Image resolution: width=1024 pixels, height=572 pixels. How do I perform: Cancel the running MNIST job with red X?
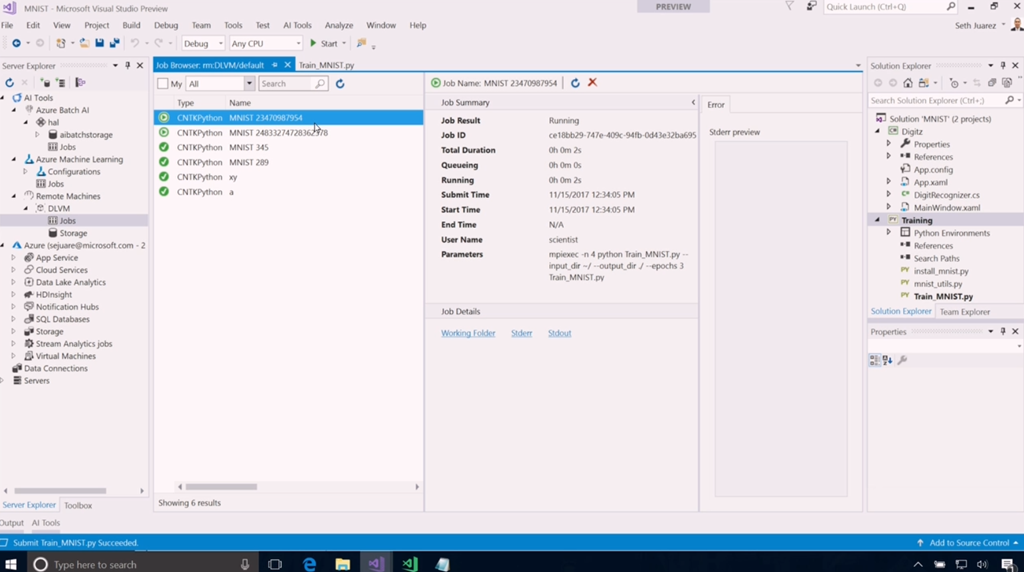592,83
